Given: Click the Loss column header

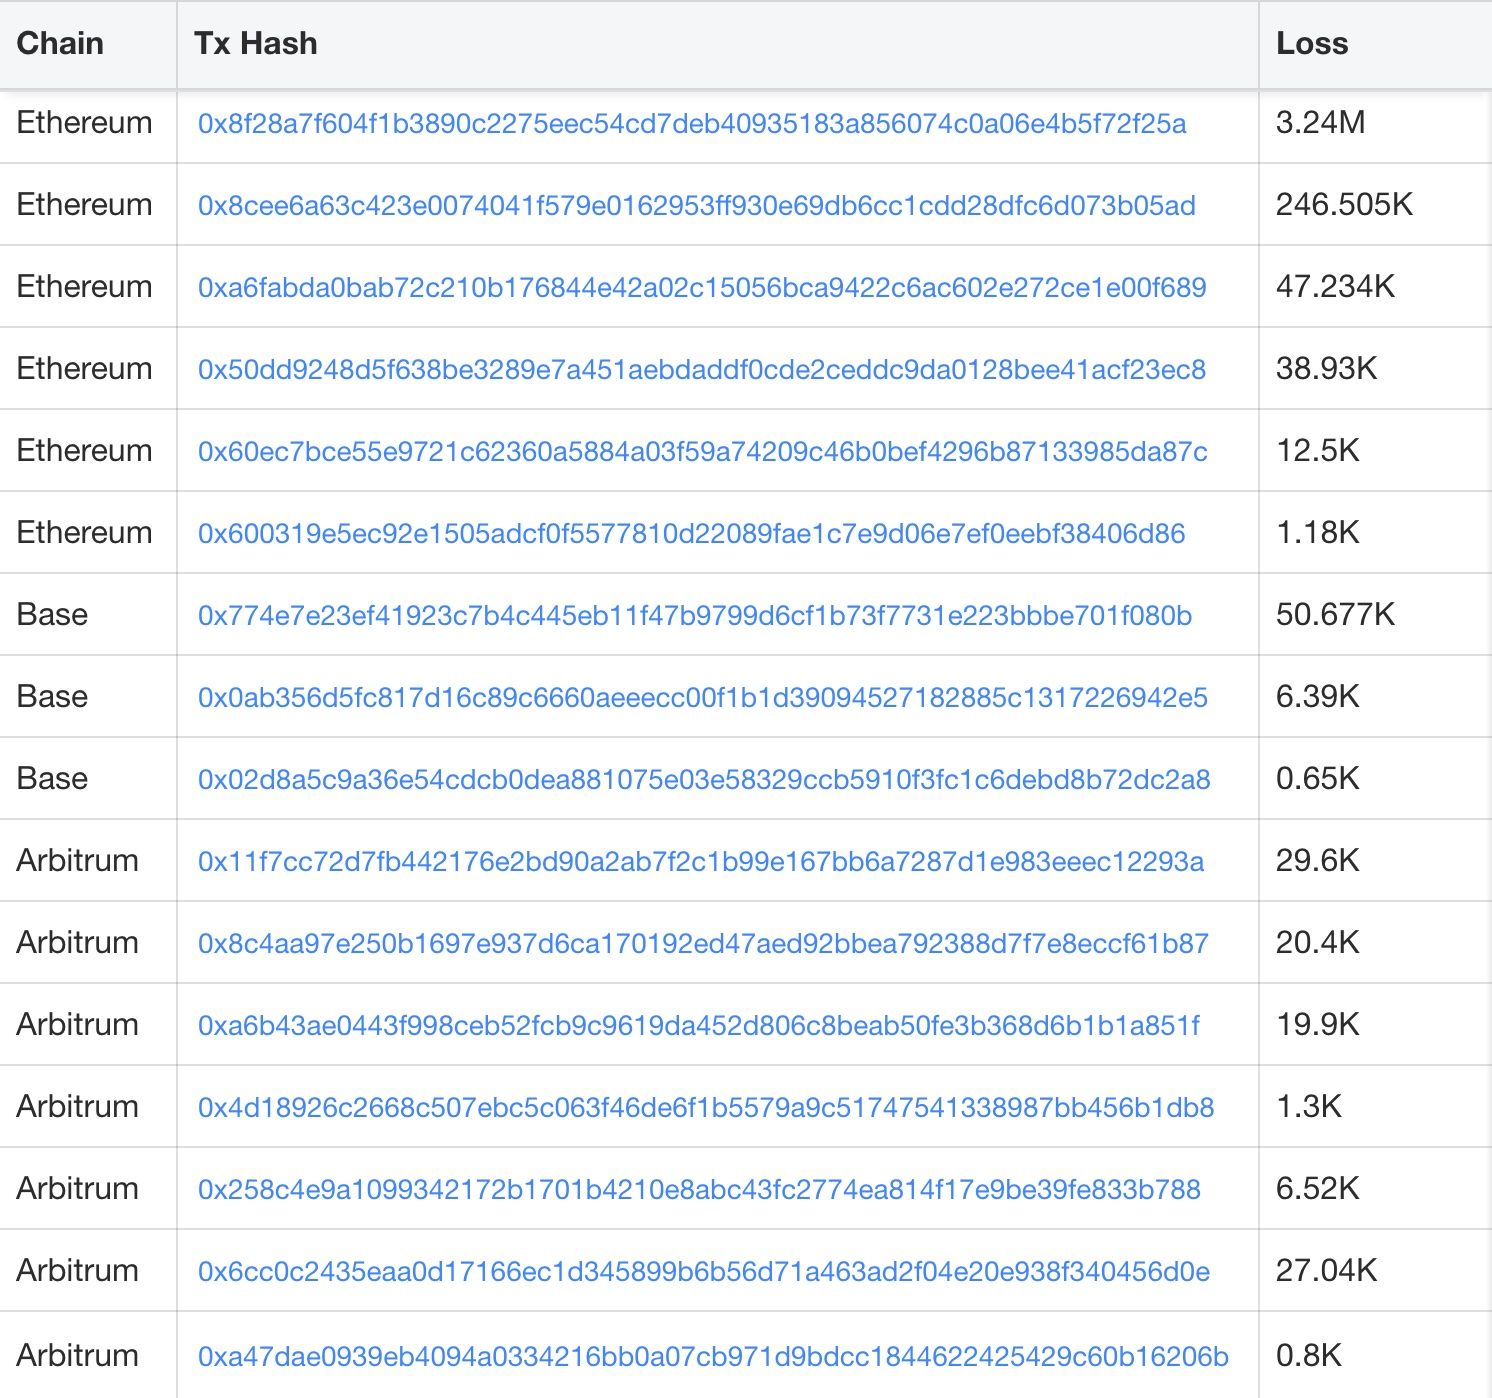Looking at the screenshot, I should pos(1312,44).
